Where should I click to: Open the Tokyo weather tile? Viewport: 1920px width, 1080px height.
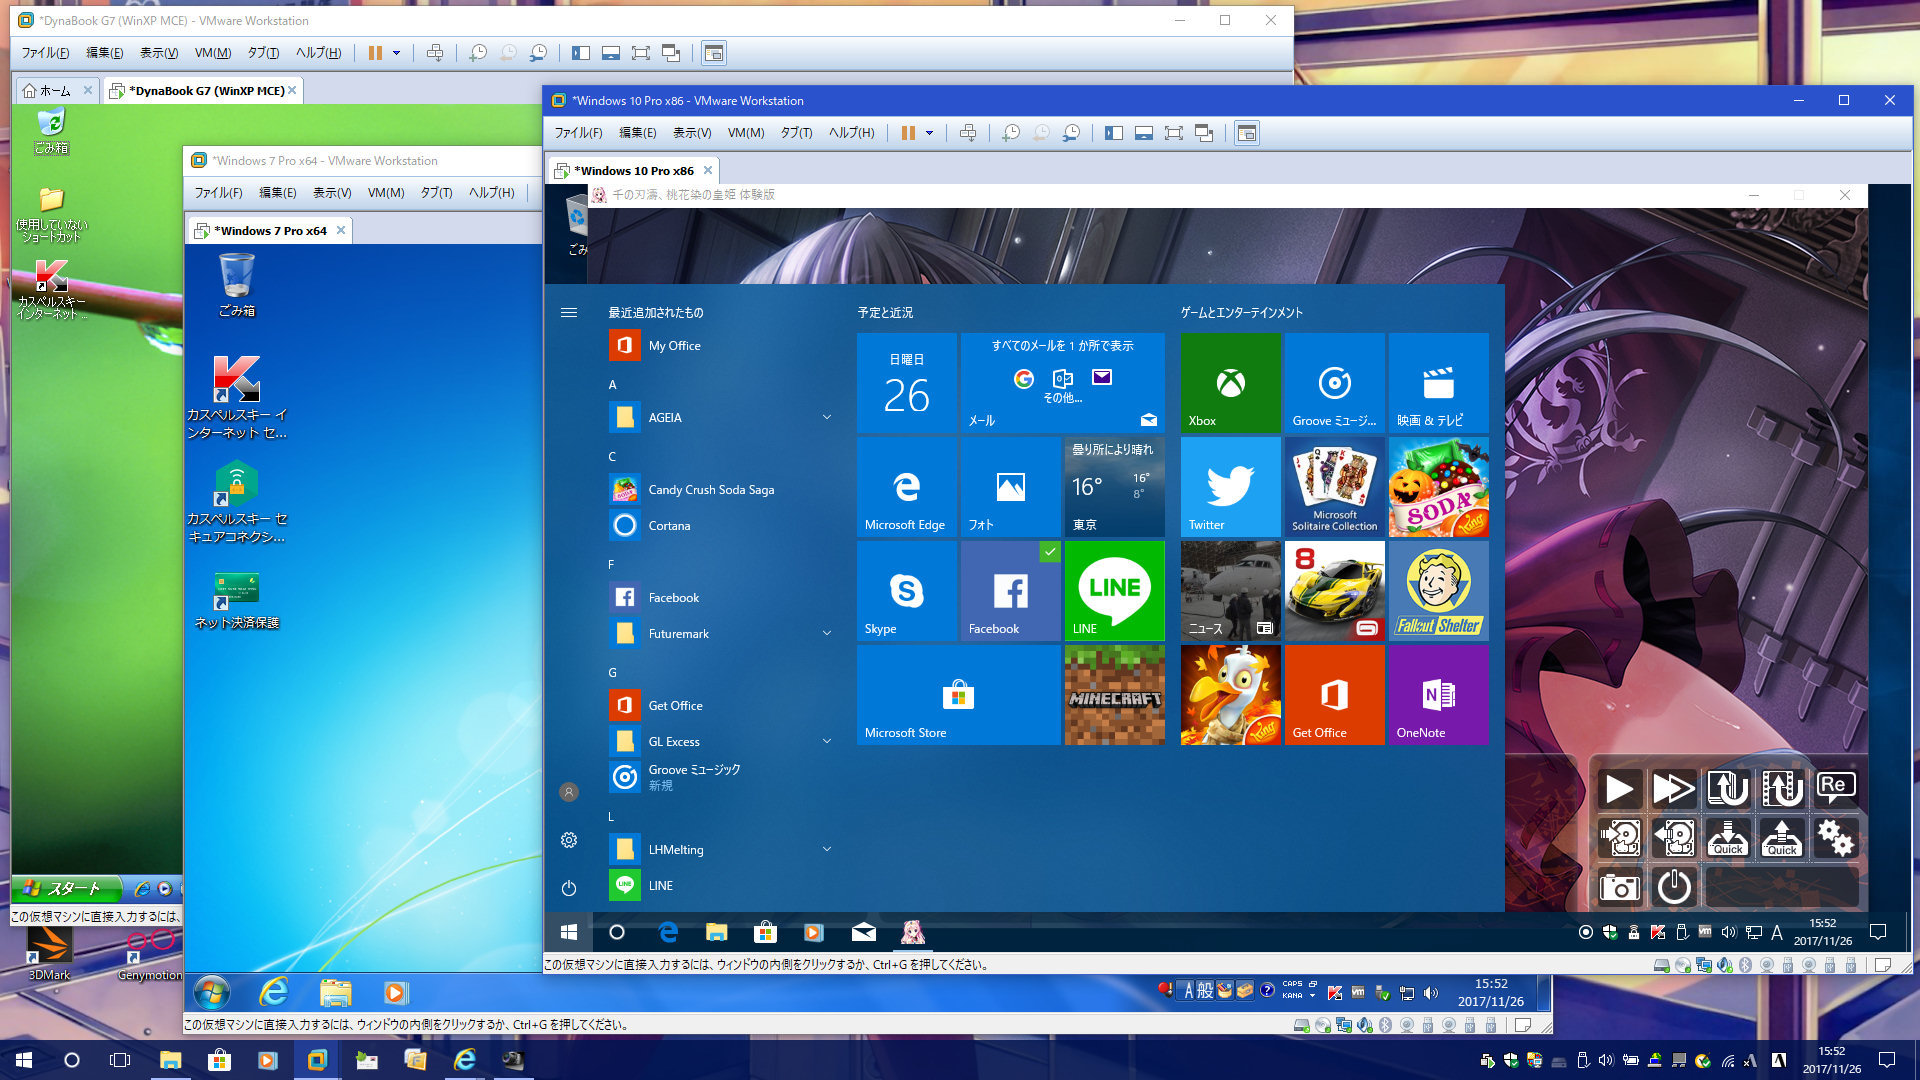coord(1114,487)
